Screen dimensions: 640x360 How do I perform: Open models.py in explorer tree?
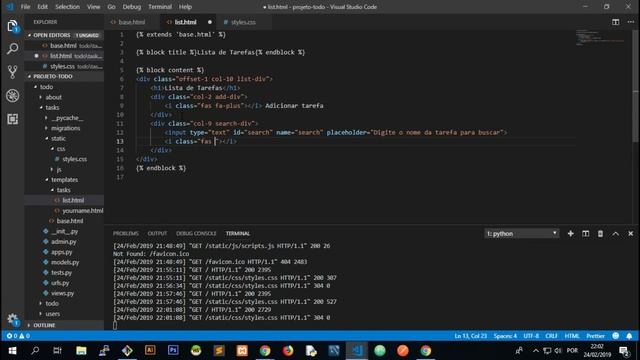pos(64,262)
